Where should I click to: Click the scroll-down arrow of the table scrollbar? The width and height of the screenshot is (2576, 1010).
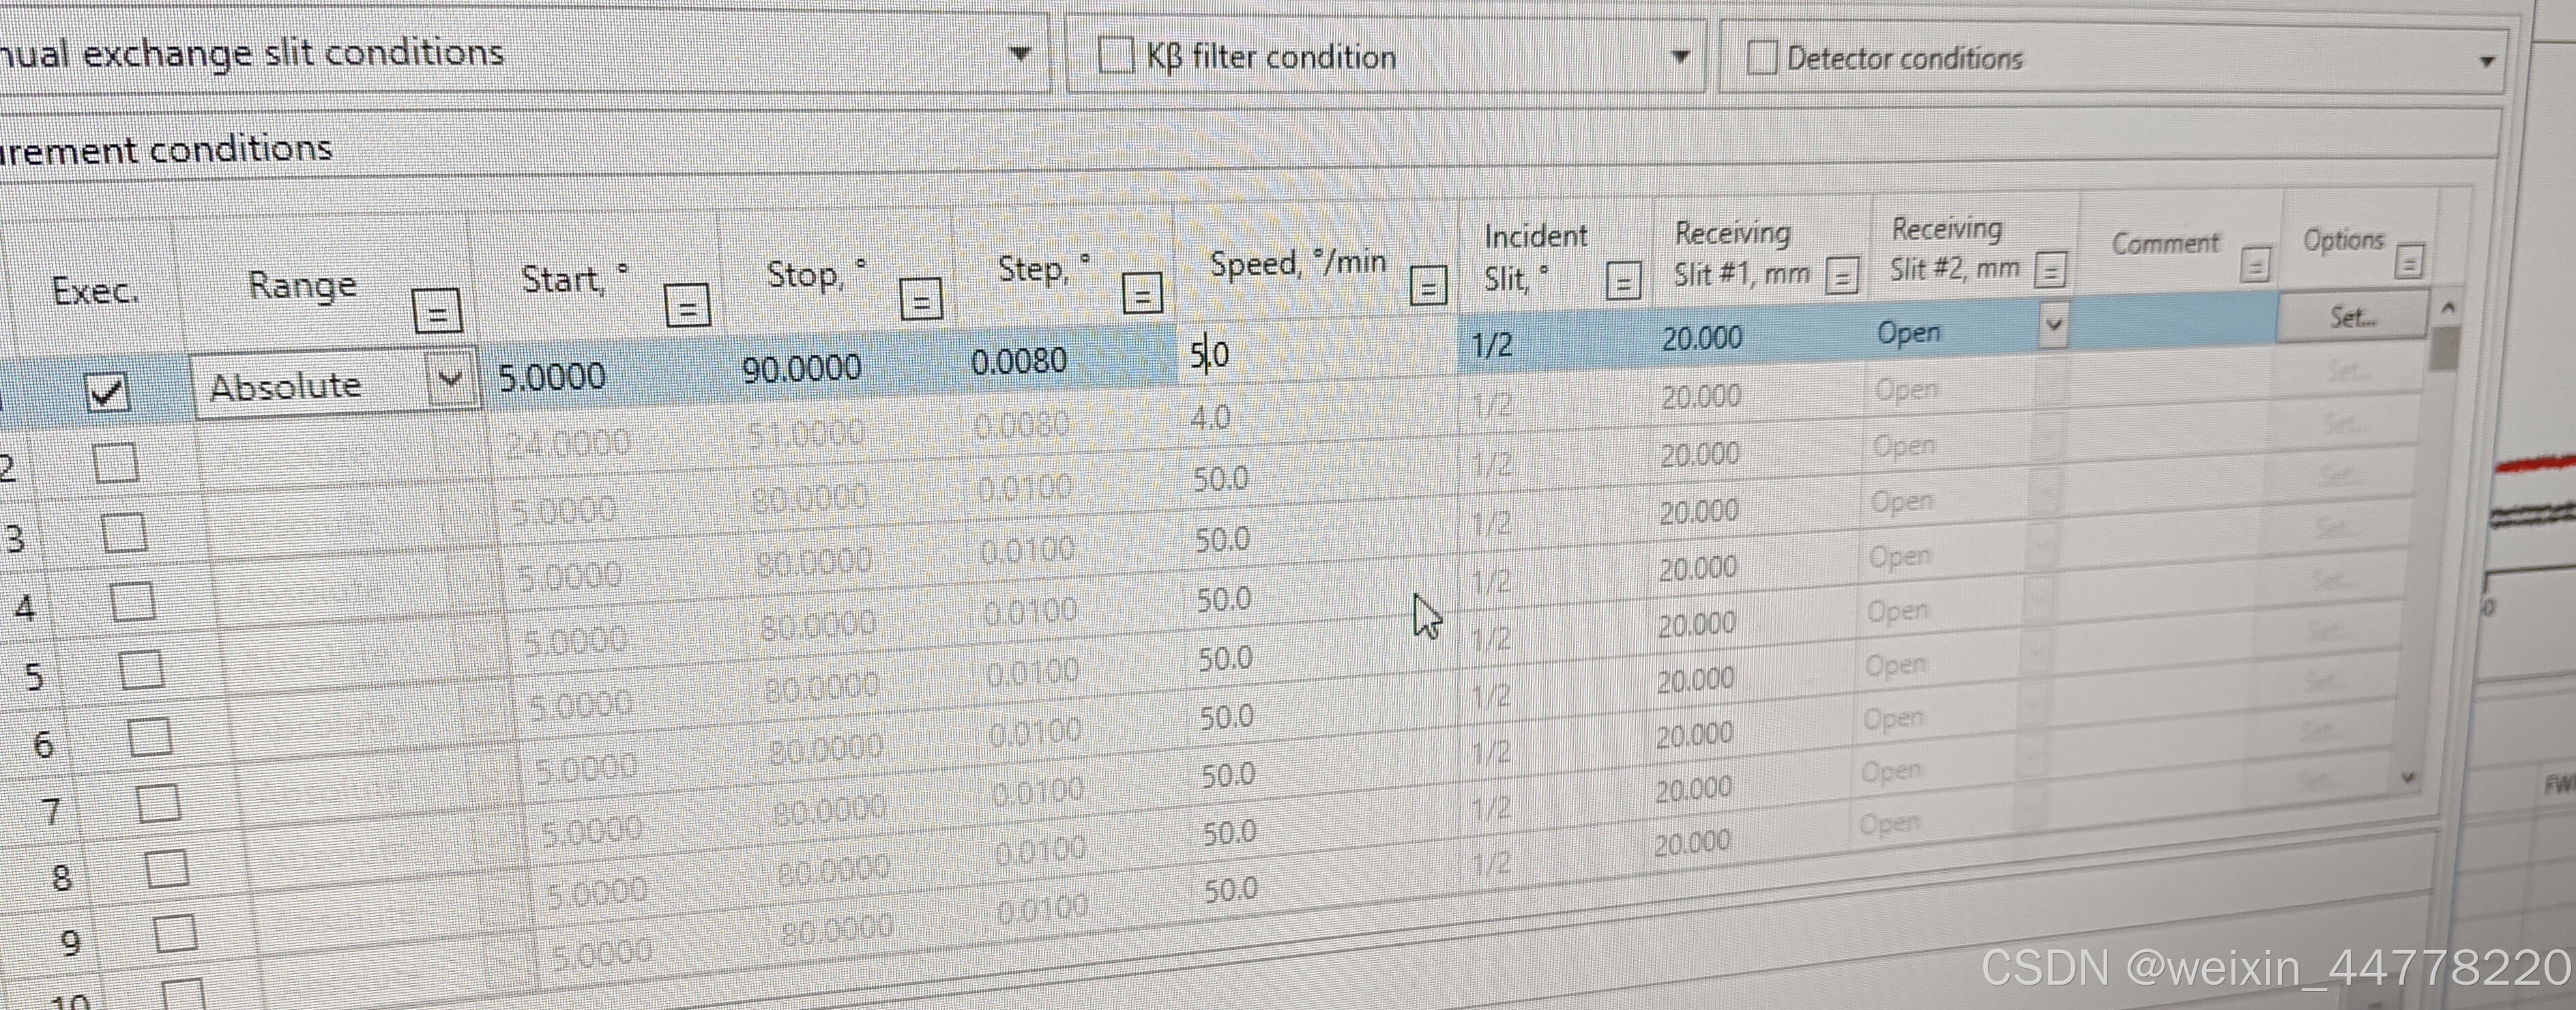pyautogui.click(x=2408, y=778)
